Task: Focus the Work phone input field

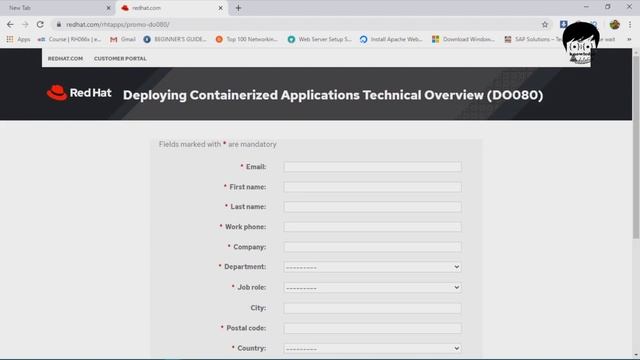Action: [373, 227]
